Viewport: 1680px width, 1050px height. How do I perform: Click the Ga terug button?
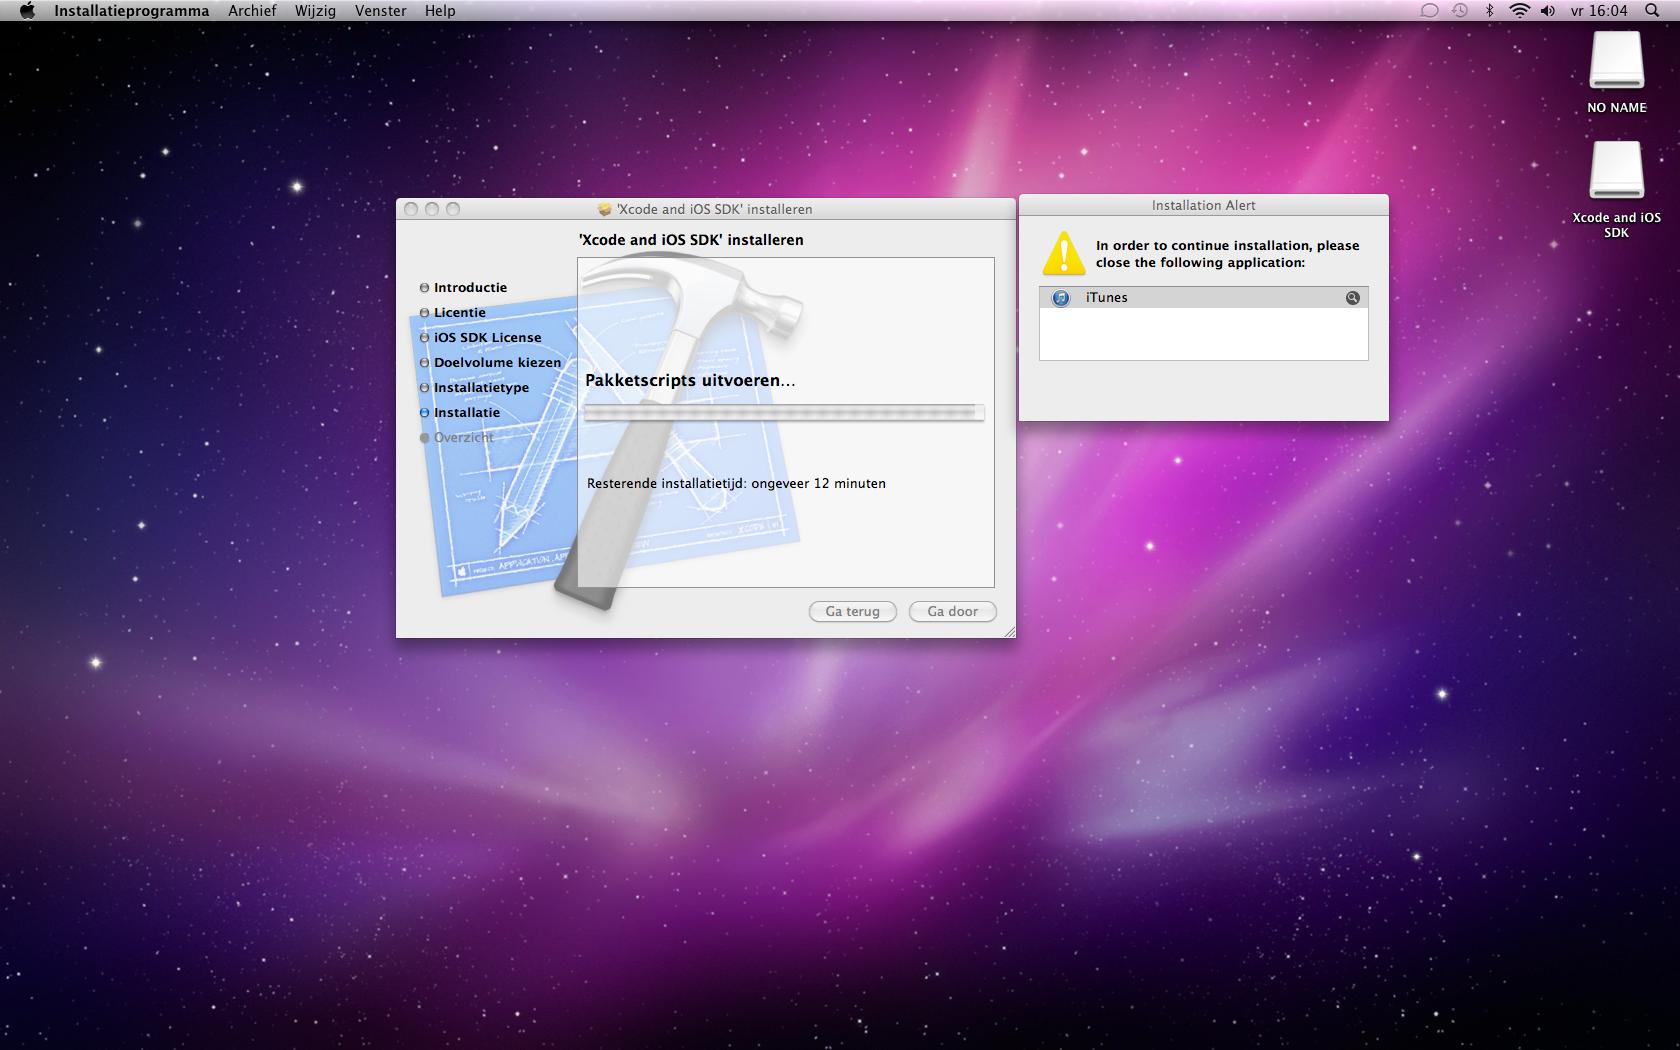[852, 611]
